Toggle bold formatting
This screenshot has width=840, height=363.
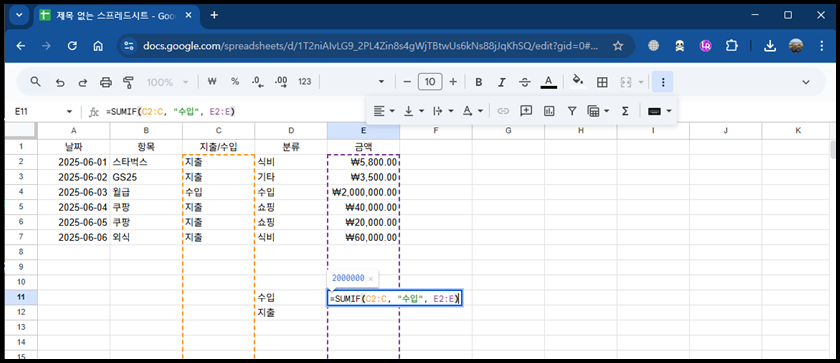(479, 82)
